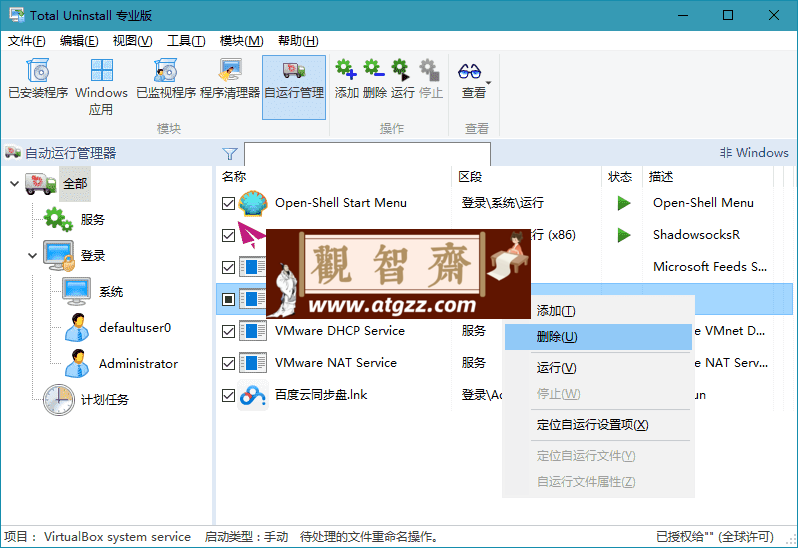
Task: Open the Windows 应用 module
Action: click(x=101, y=88)
